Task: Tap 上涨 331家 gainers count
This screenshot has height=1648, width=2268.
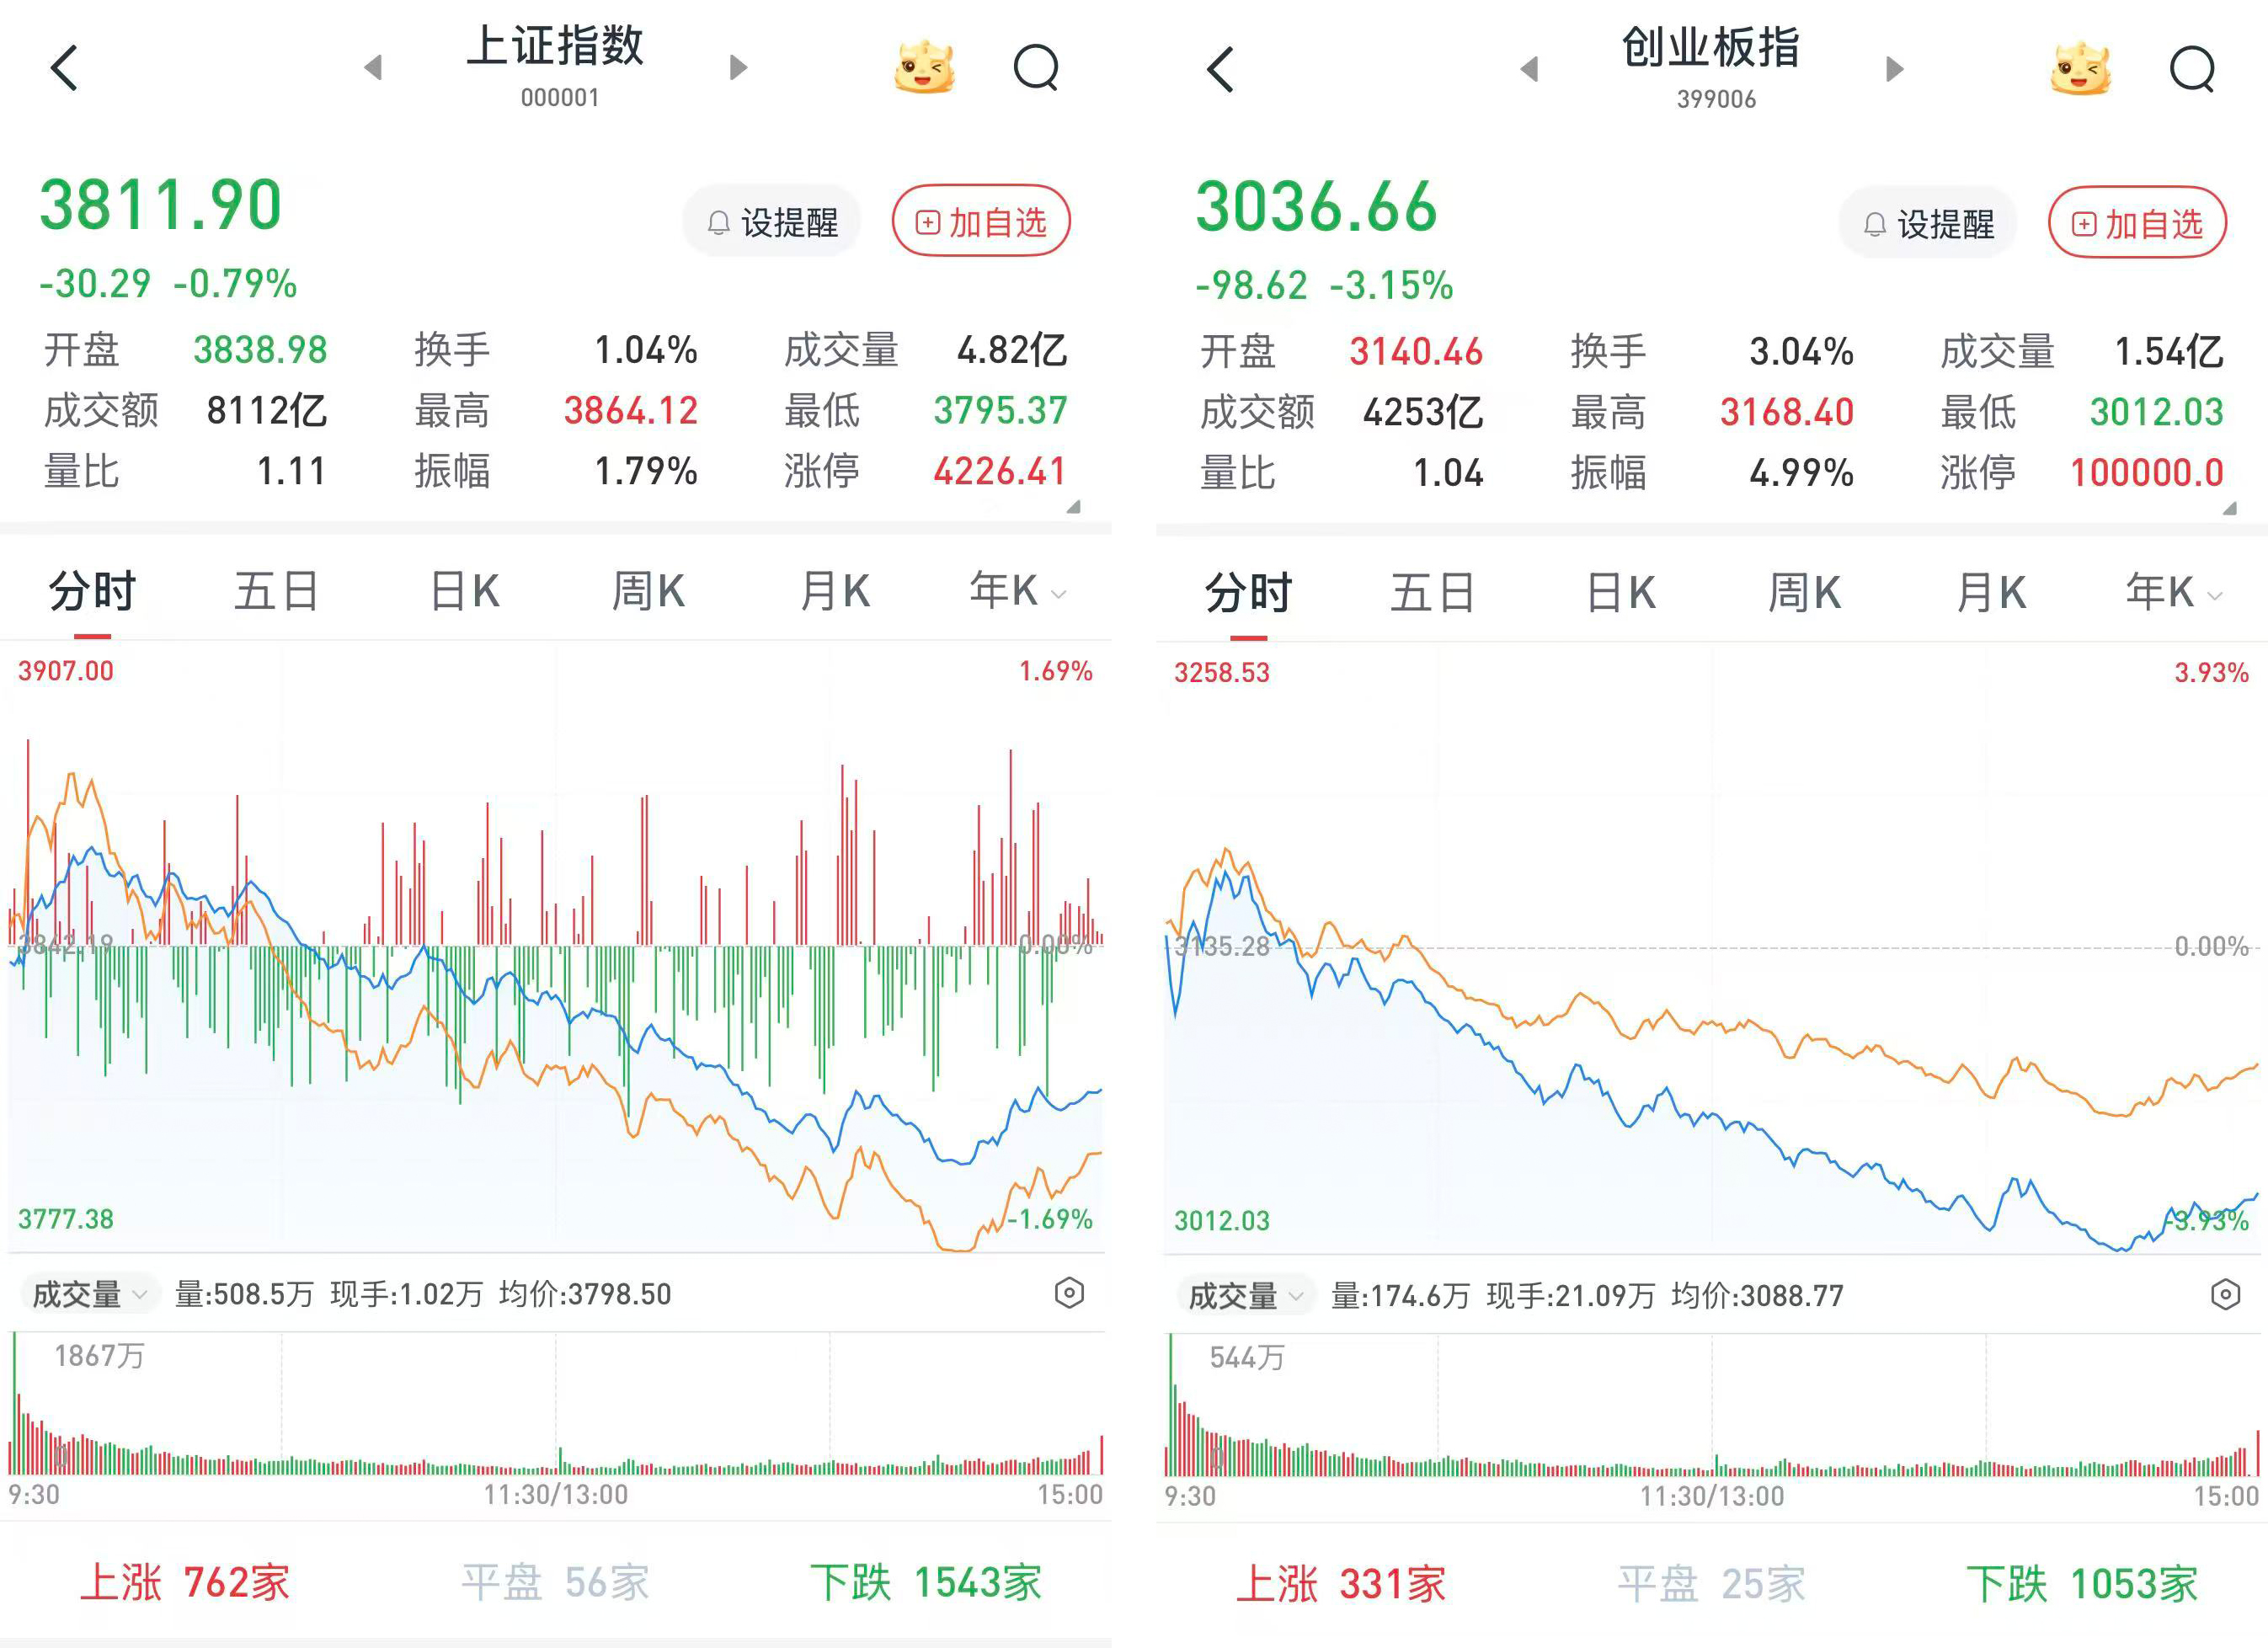Action: click(x=1341, y=1584)
